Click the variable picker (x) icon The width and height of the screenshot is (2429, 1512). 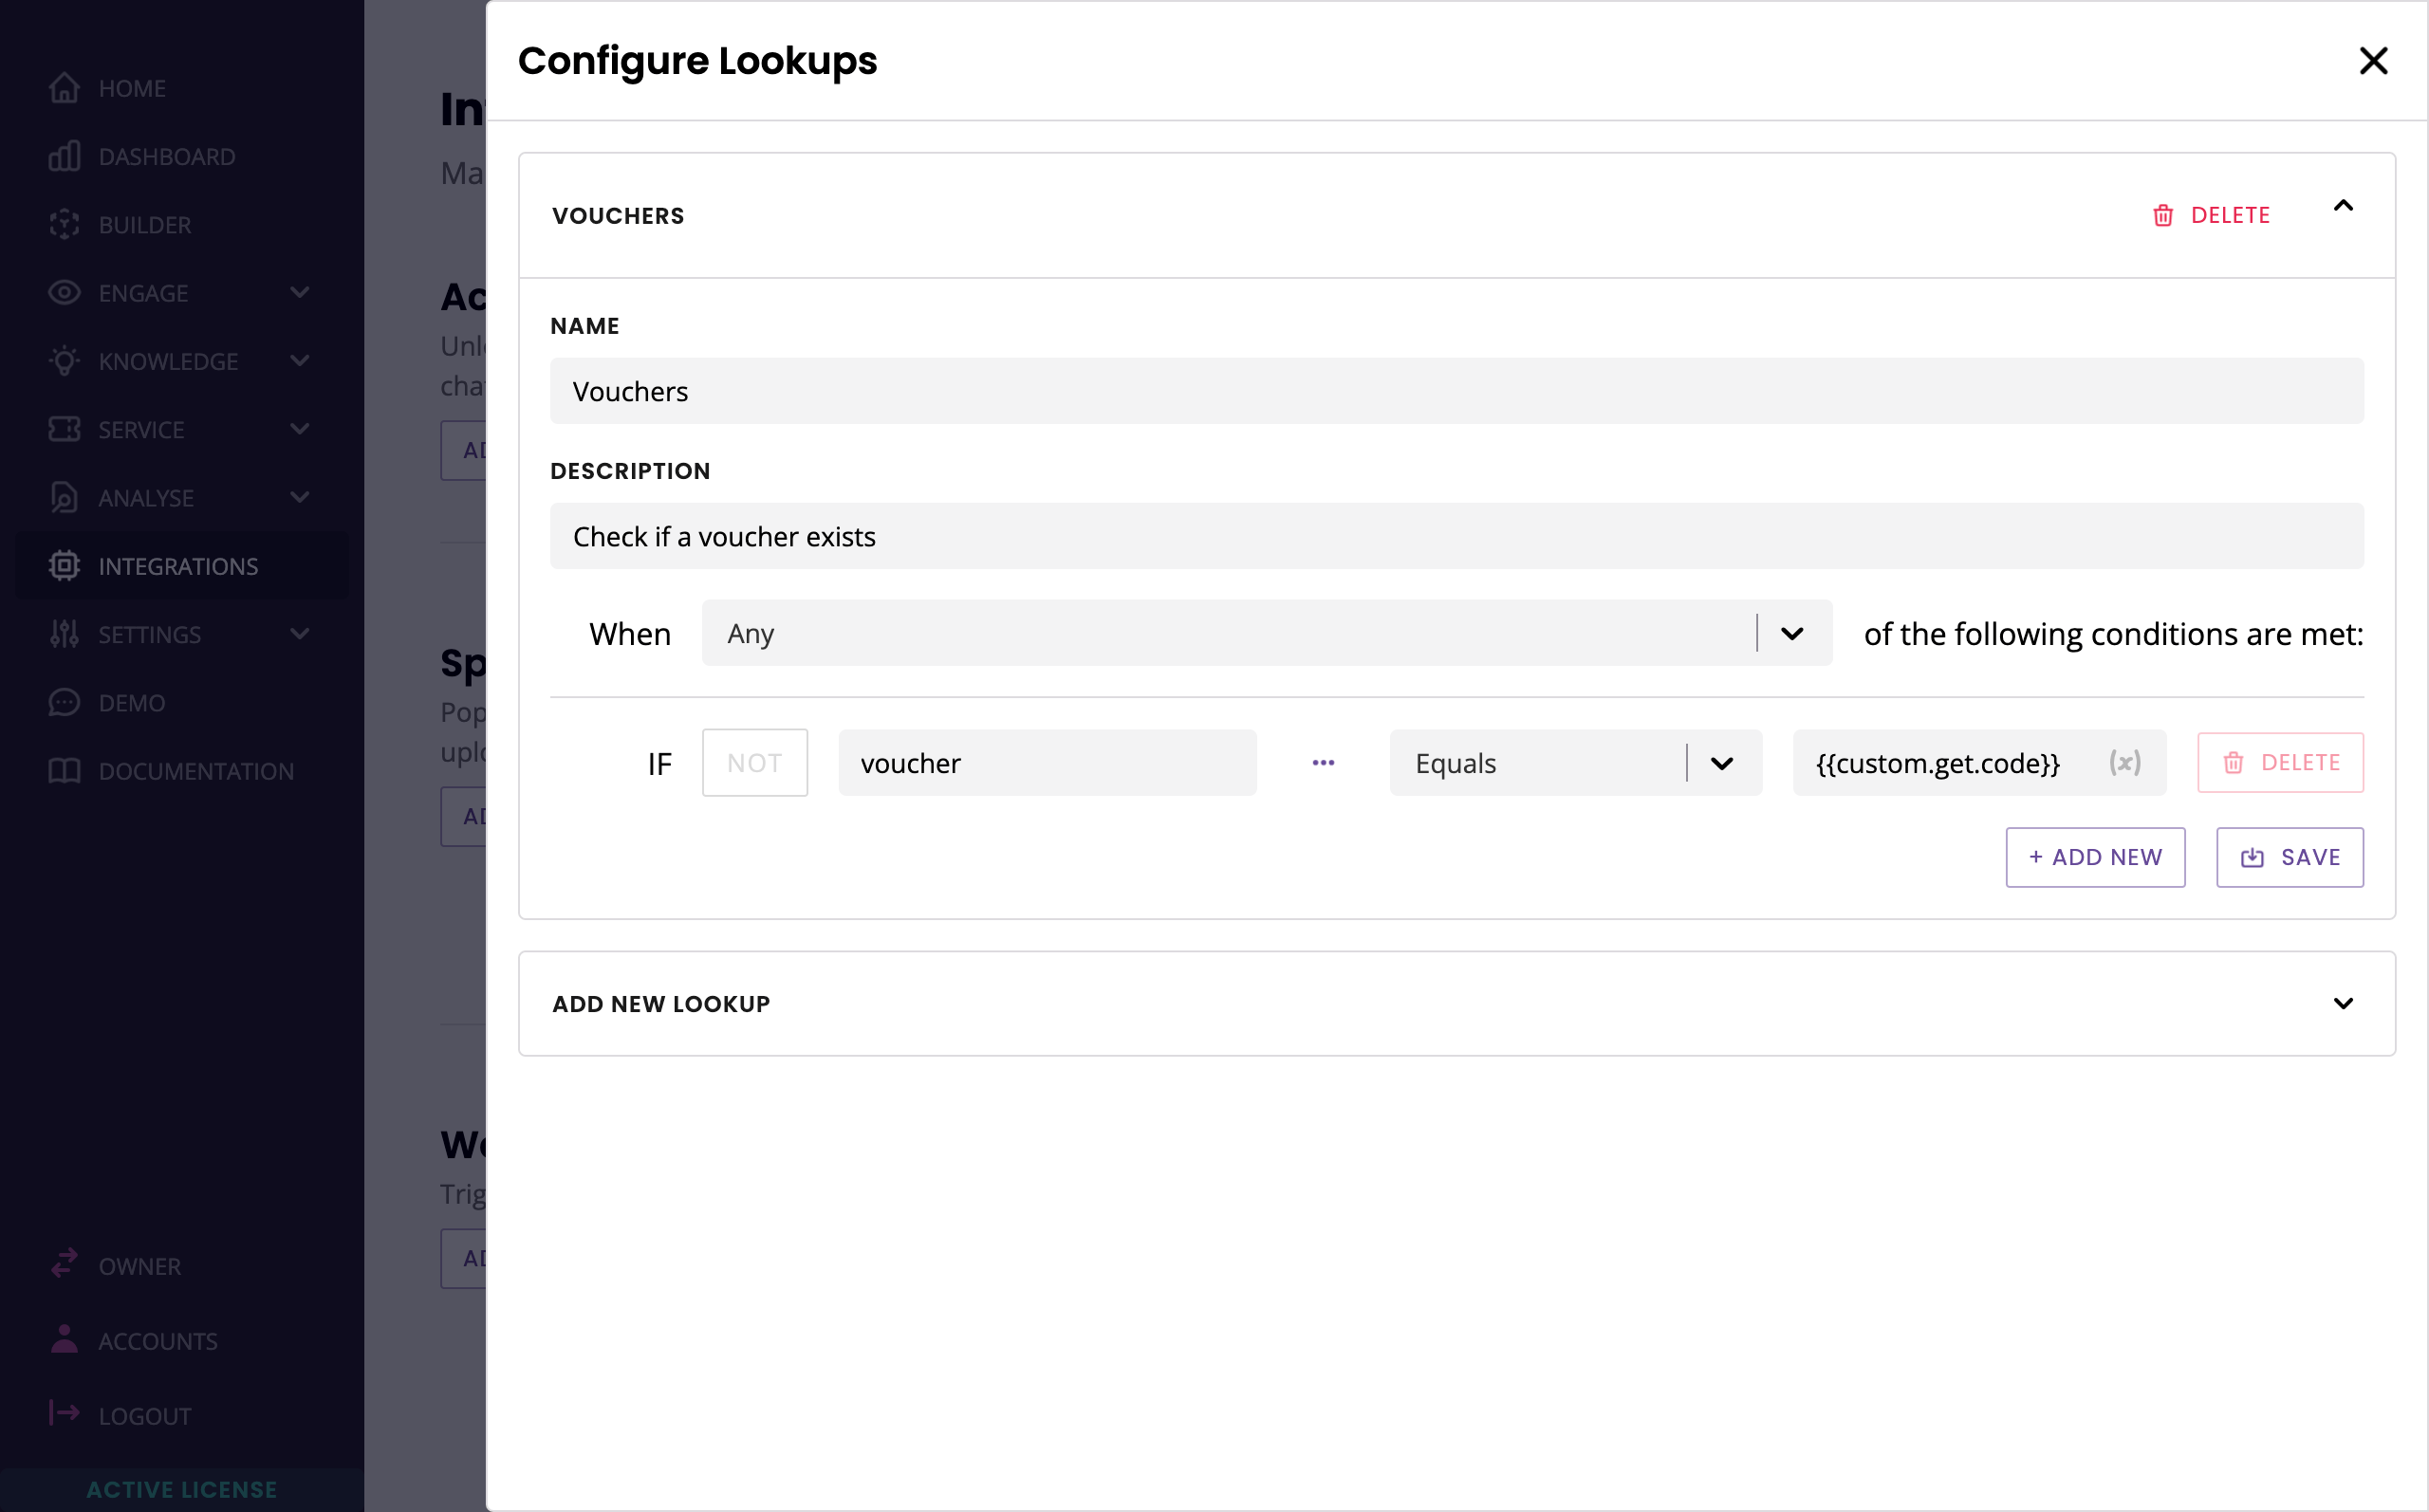[x=2124, y=763]
